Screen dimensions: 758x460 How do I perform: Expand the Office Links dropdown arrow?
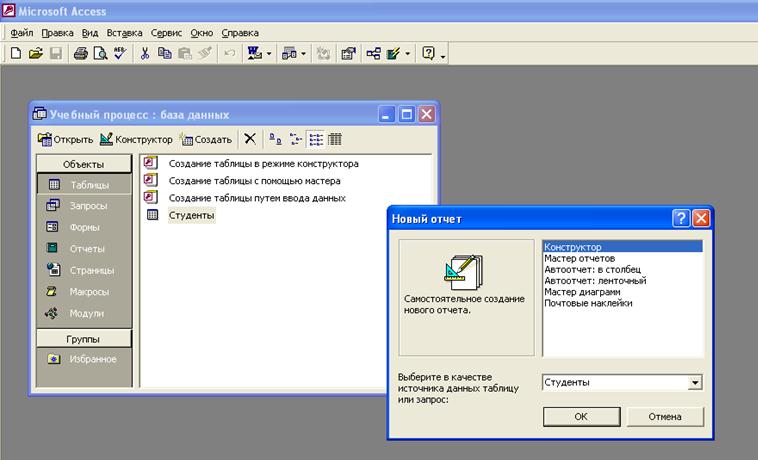tap(269, 54)
